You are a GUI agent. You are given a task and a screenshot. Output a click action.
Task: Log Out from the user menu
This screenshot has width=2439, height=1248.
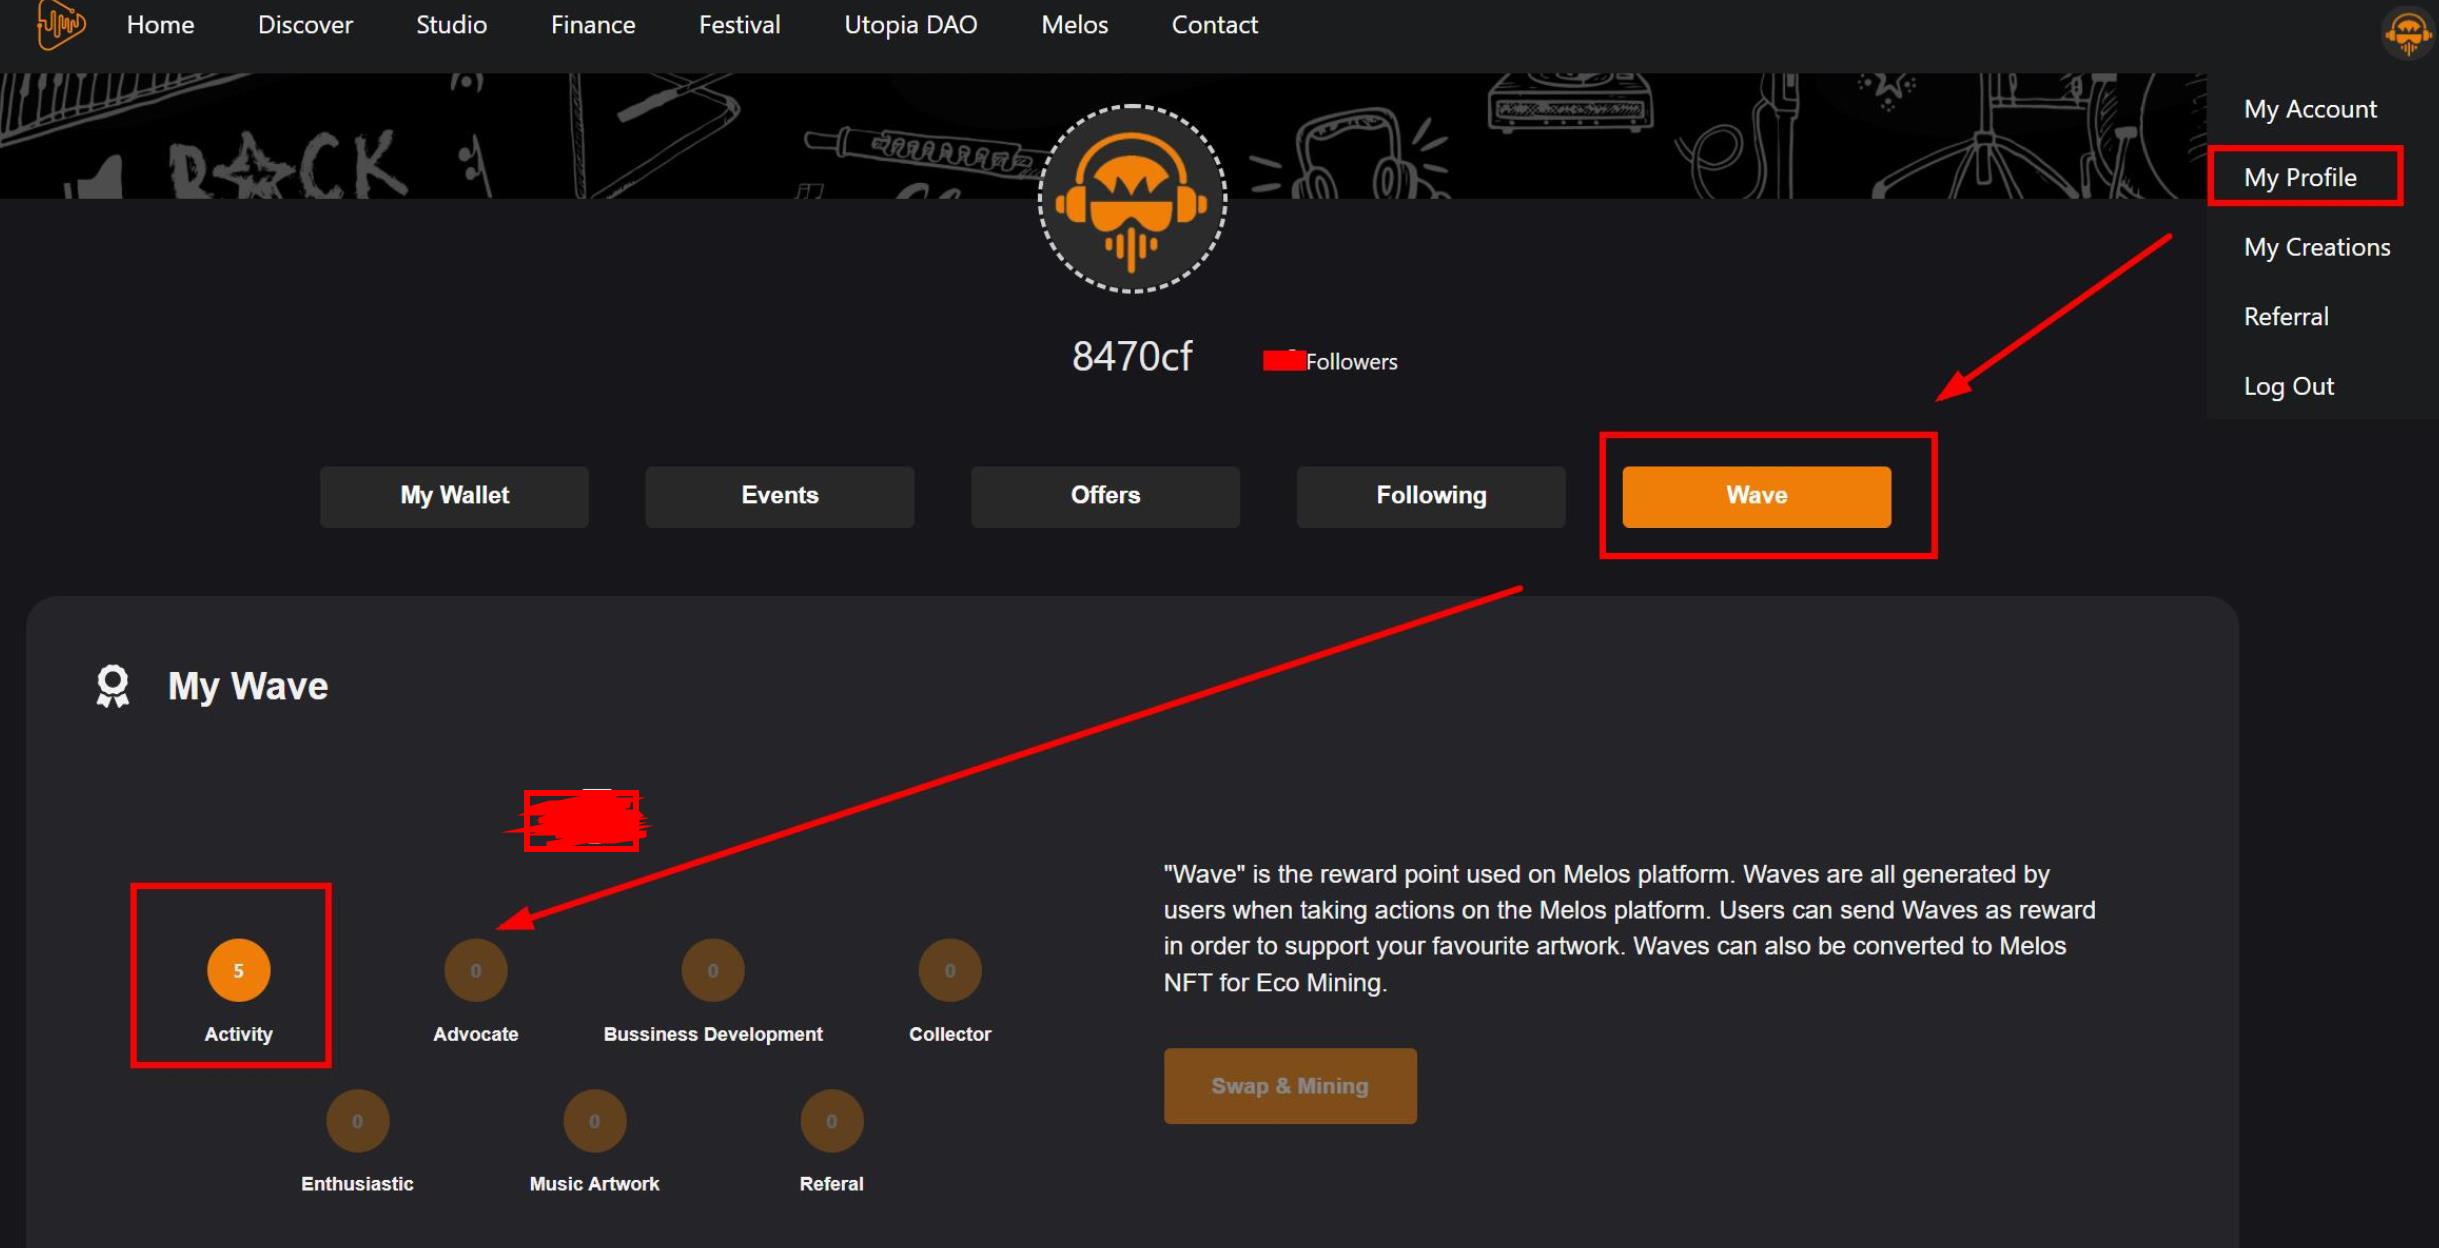pyautogui.click(x=2288, y=386)
